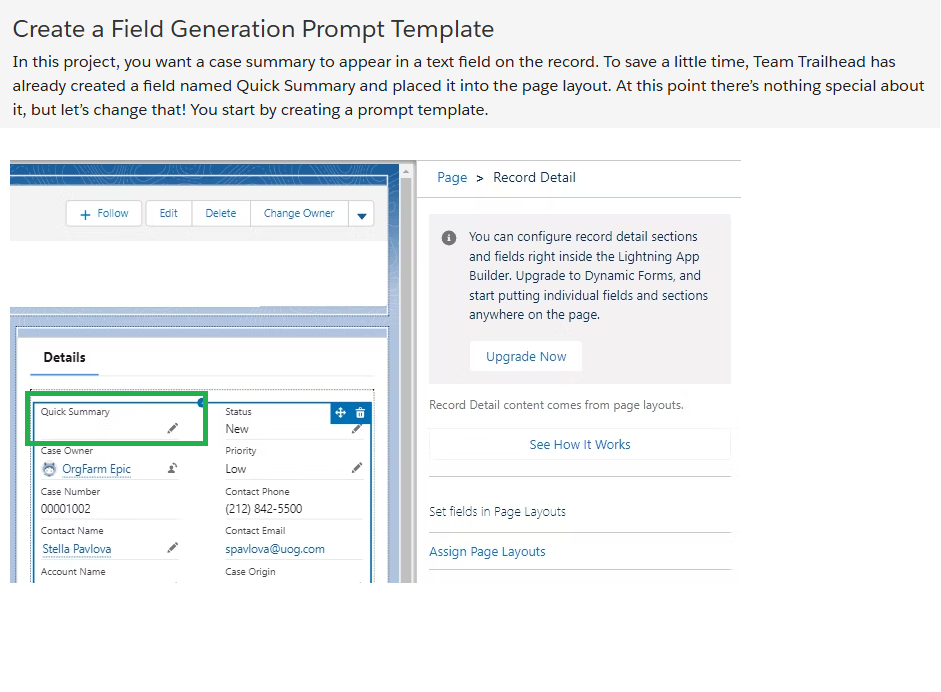Viewport: 941px width, 692px height.
Task: Click the See How It Works button
Action: (580, 445)
